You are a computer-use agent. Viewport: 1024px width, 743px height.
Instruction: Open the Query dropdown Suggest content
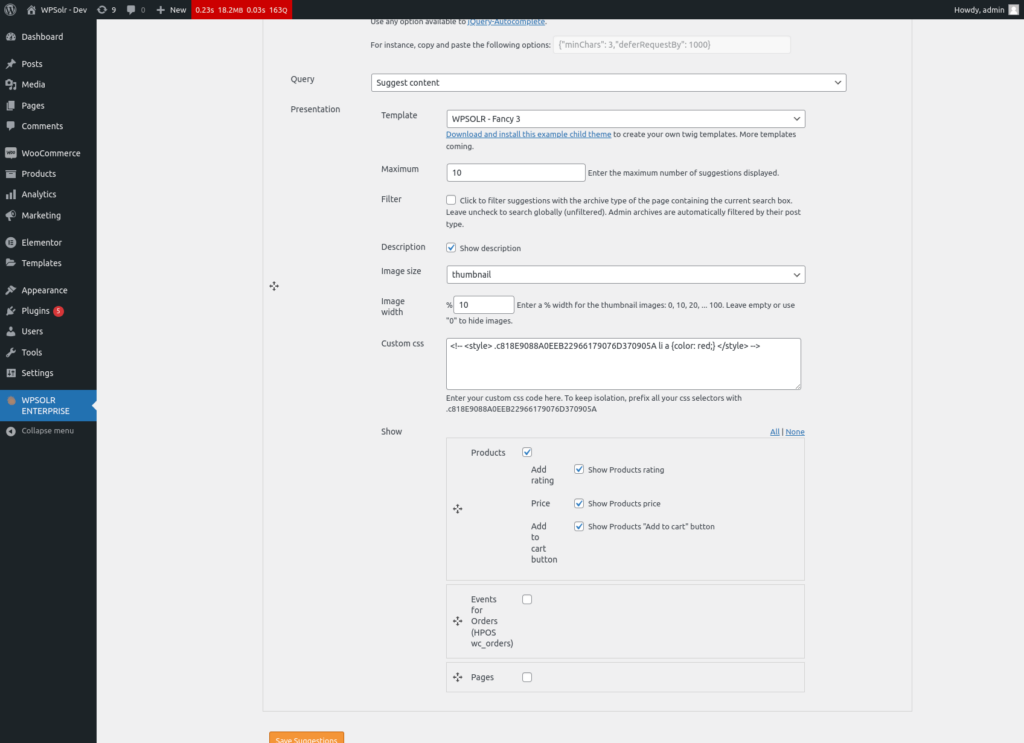(x=608, y=82)
